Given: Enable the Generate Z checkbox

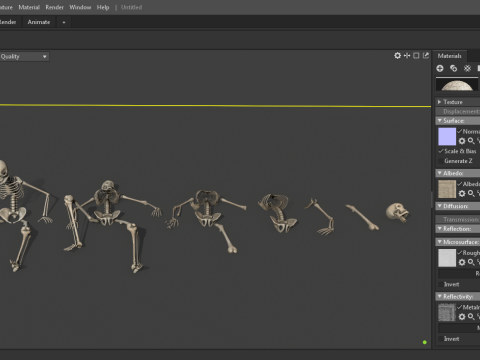Looking at the screenshot, I should pyautogui.click(x=441, y=161).
